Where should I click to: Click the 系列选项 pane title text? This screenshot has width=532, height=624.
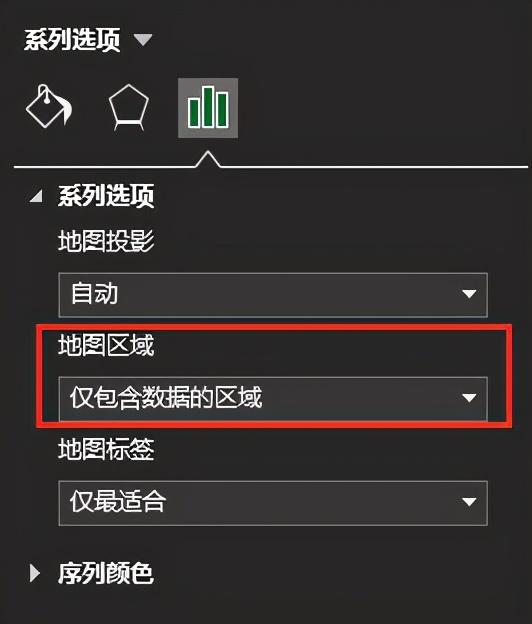click(x=72, y=40)
